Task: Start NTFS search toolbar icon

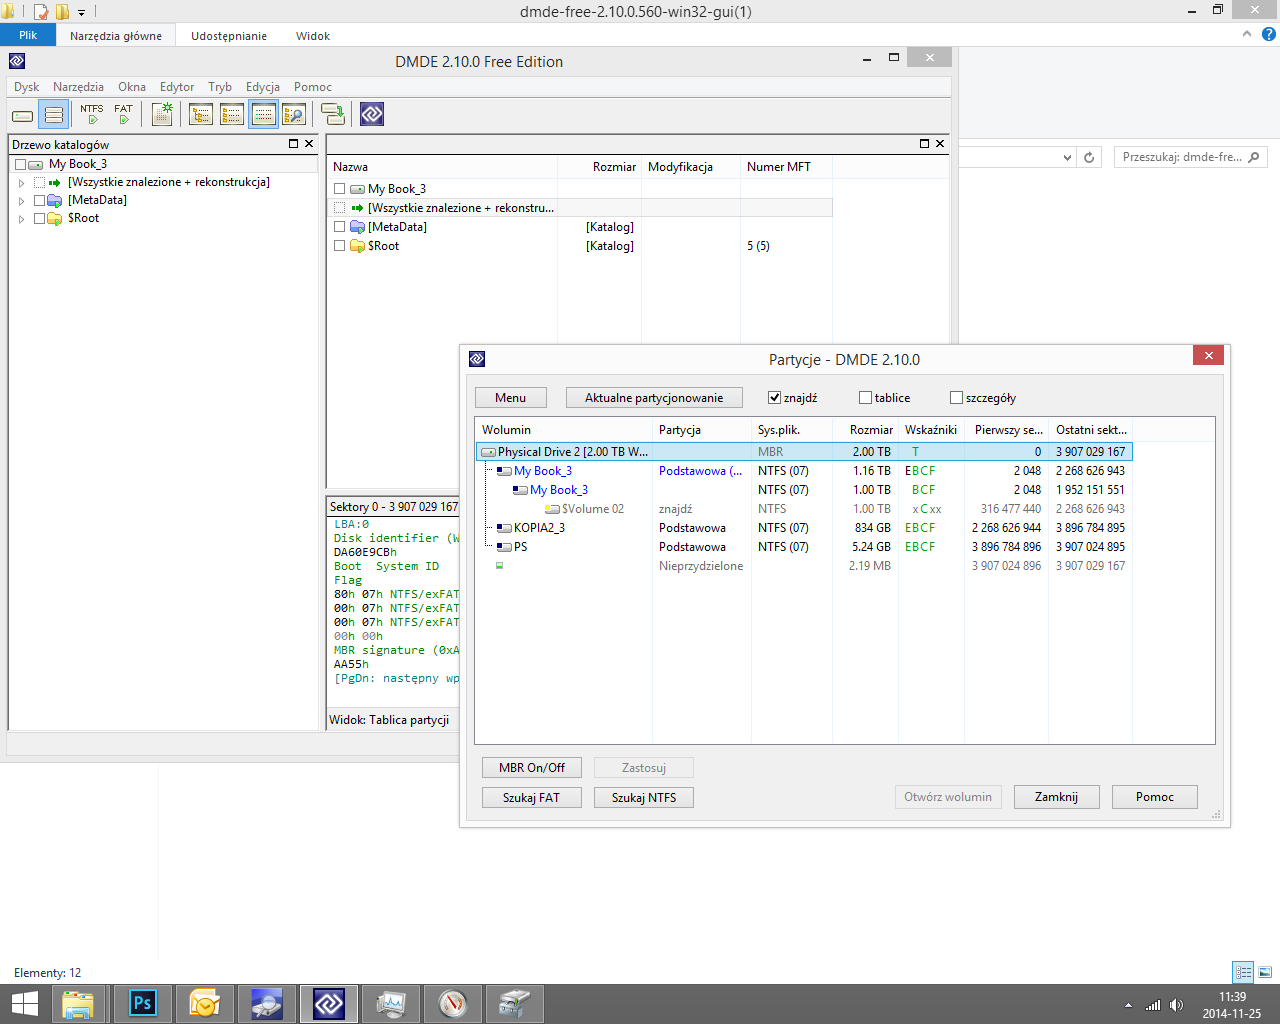Action: [92, 115]
